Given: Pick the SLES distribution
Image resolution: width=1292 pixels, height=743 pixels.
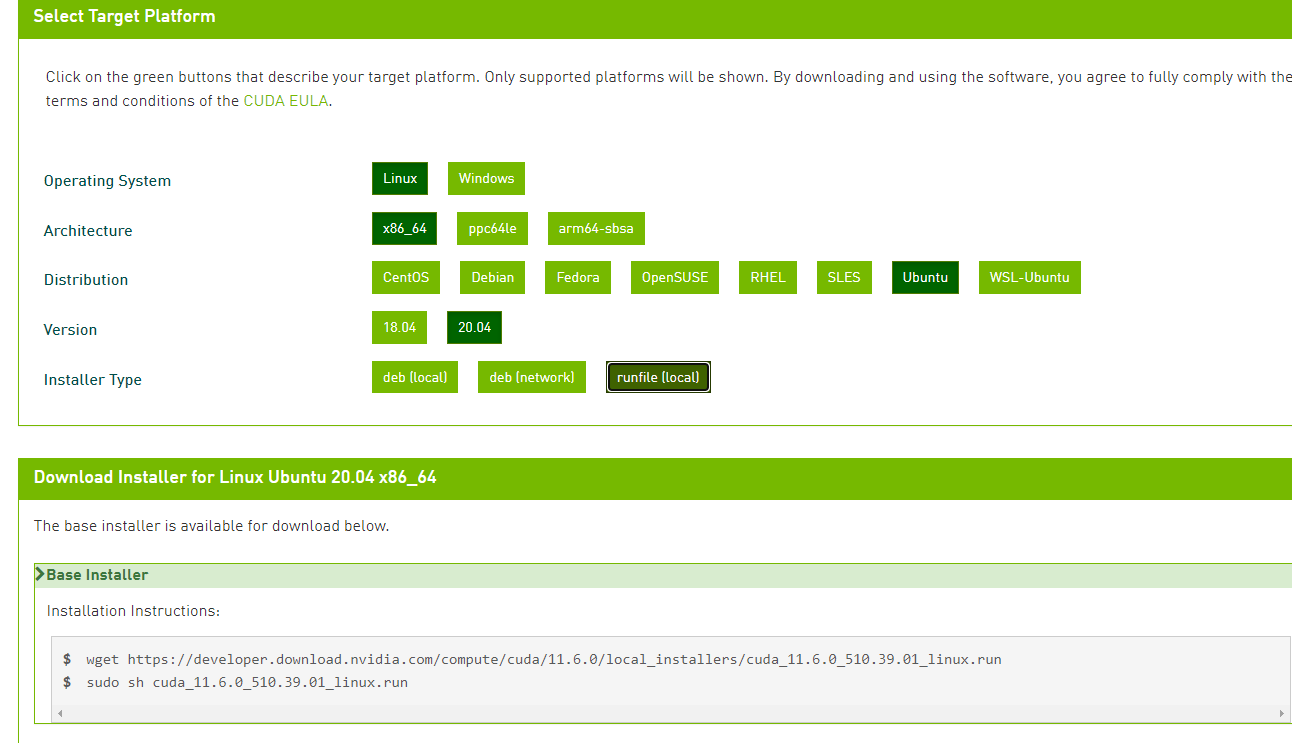Looking at the screenshot, I should tap(844, 278).
